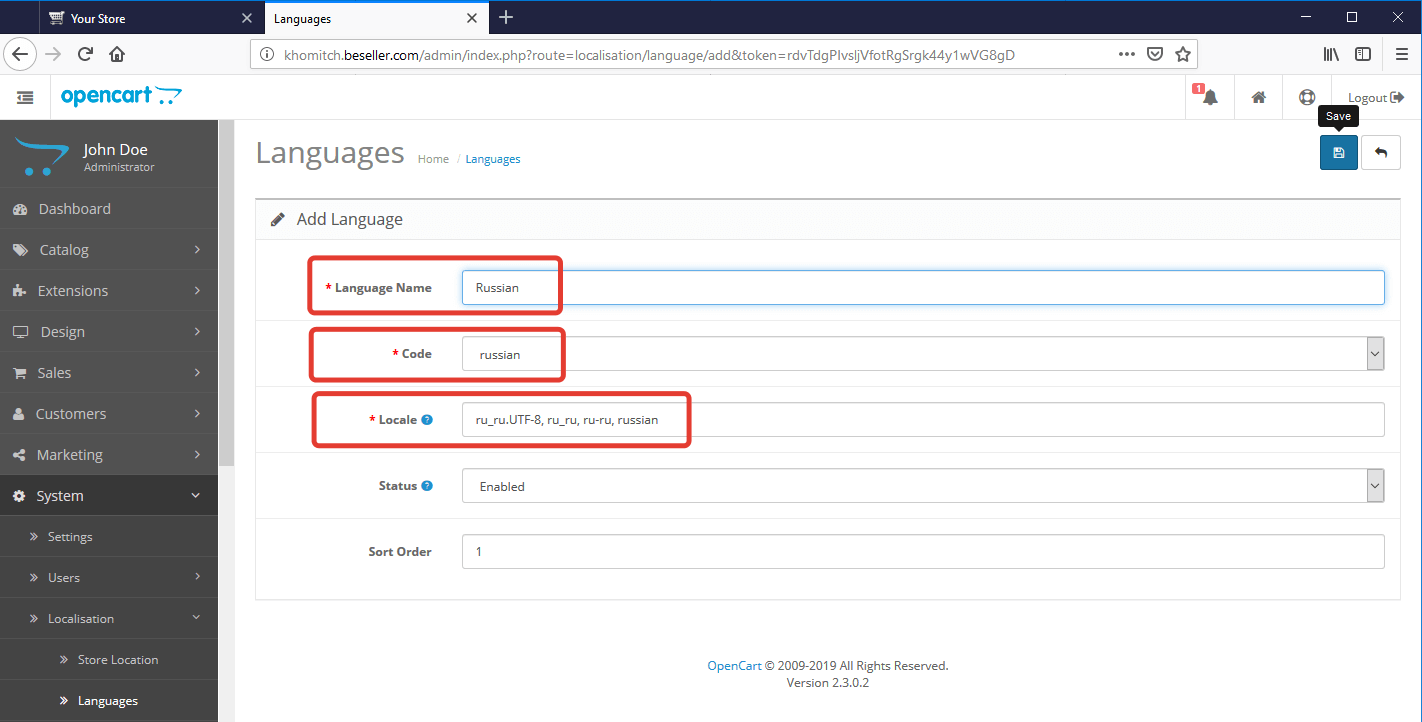Click the OpenCart logo
The width and height of the screenshot is (1422, 722).
121,96
